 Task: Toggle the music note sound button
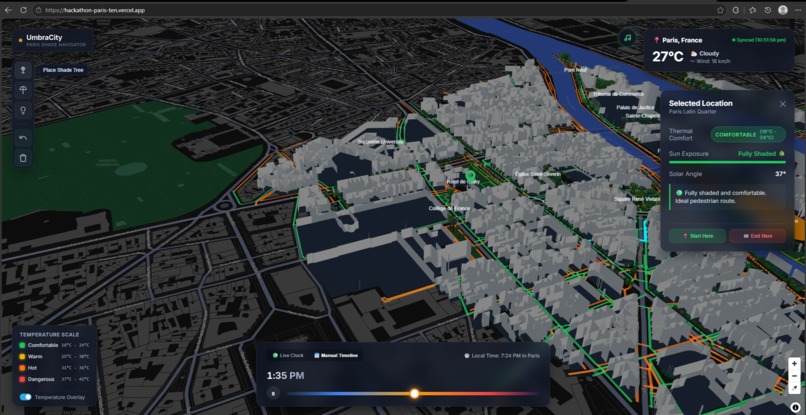tap(627, 38)
